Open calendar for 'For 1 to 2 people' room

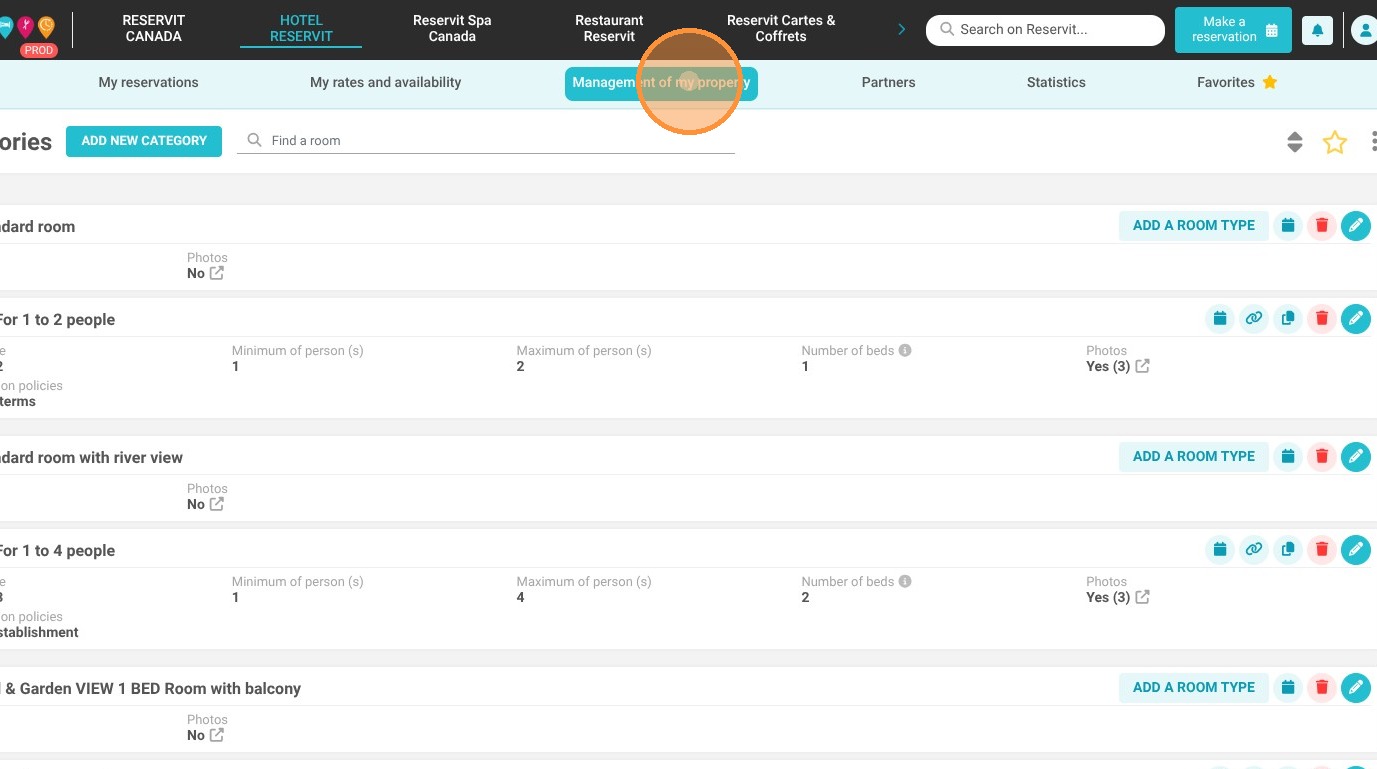(x=1220, y=319)
